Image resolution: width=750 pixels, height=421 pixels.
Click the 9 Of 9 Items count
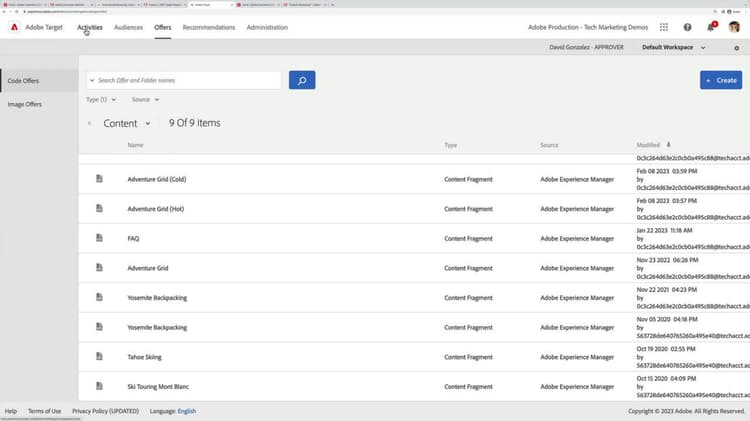194,123
